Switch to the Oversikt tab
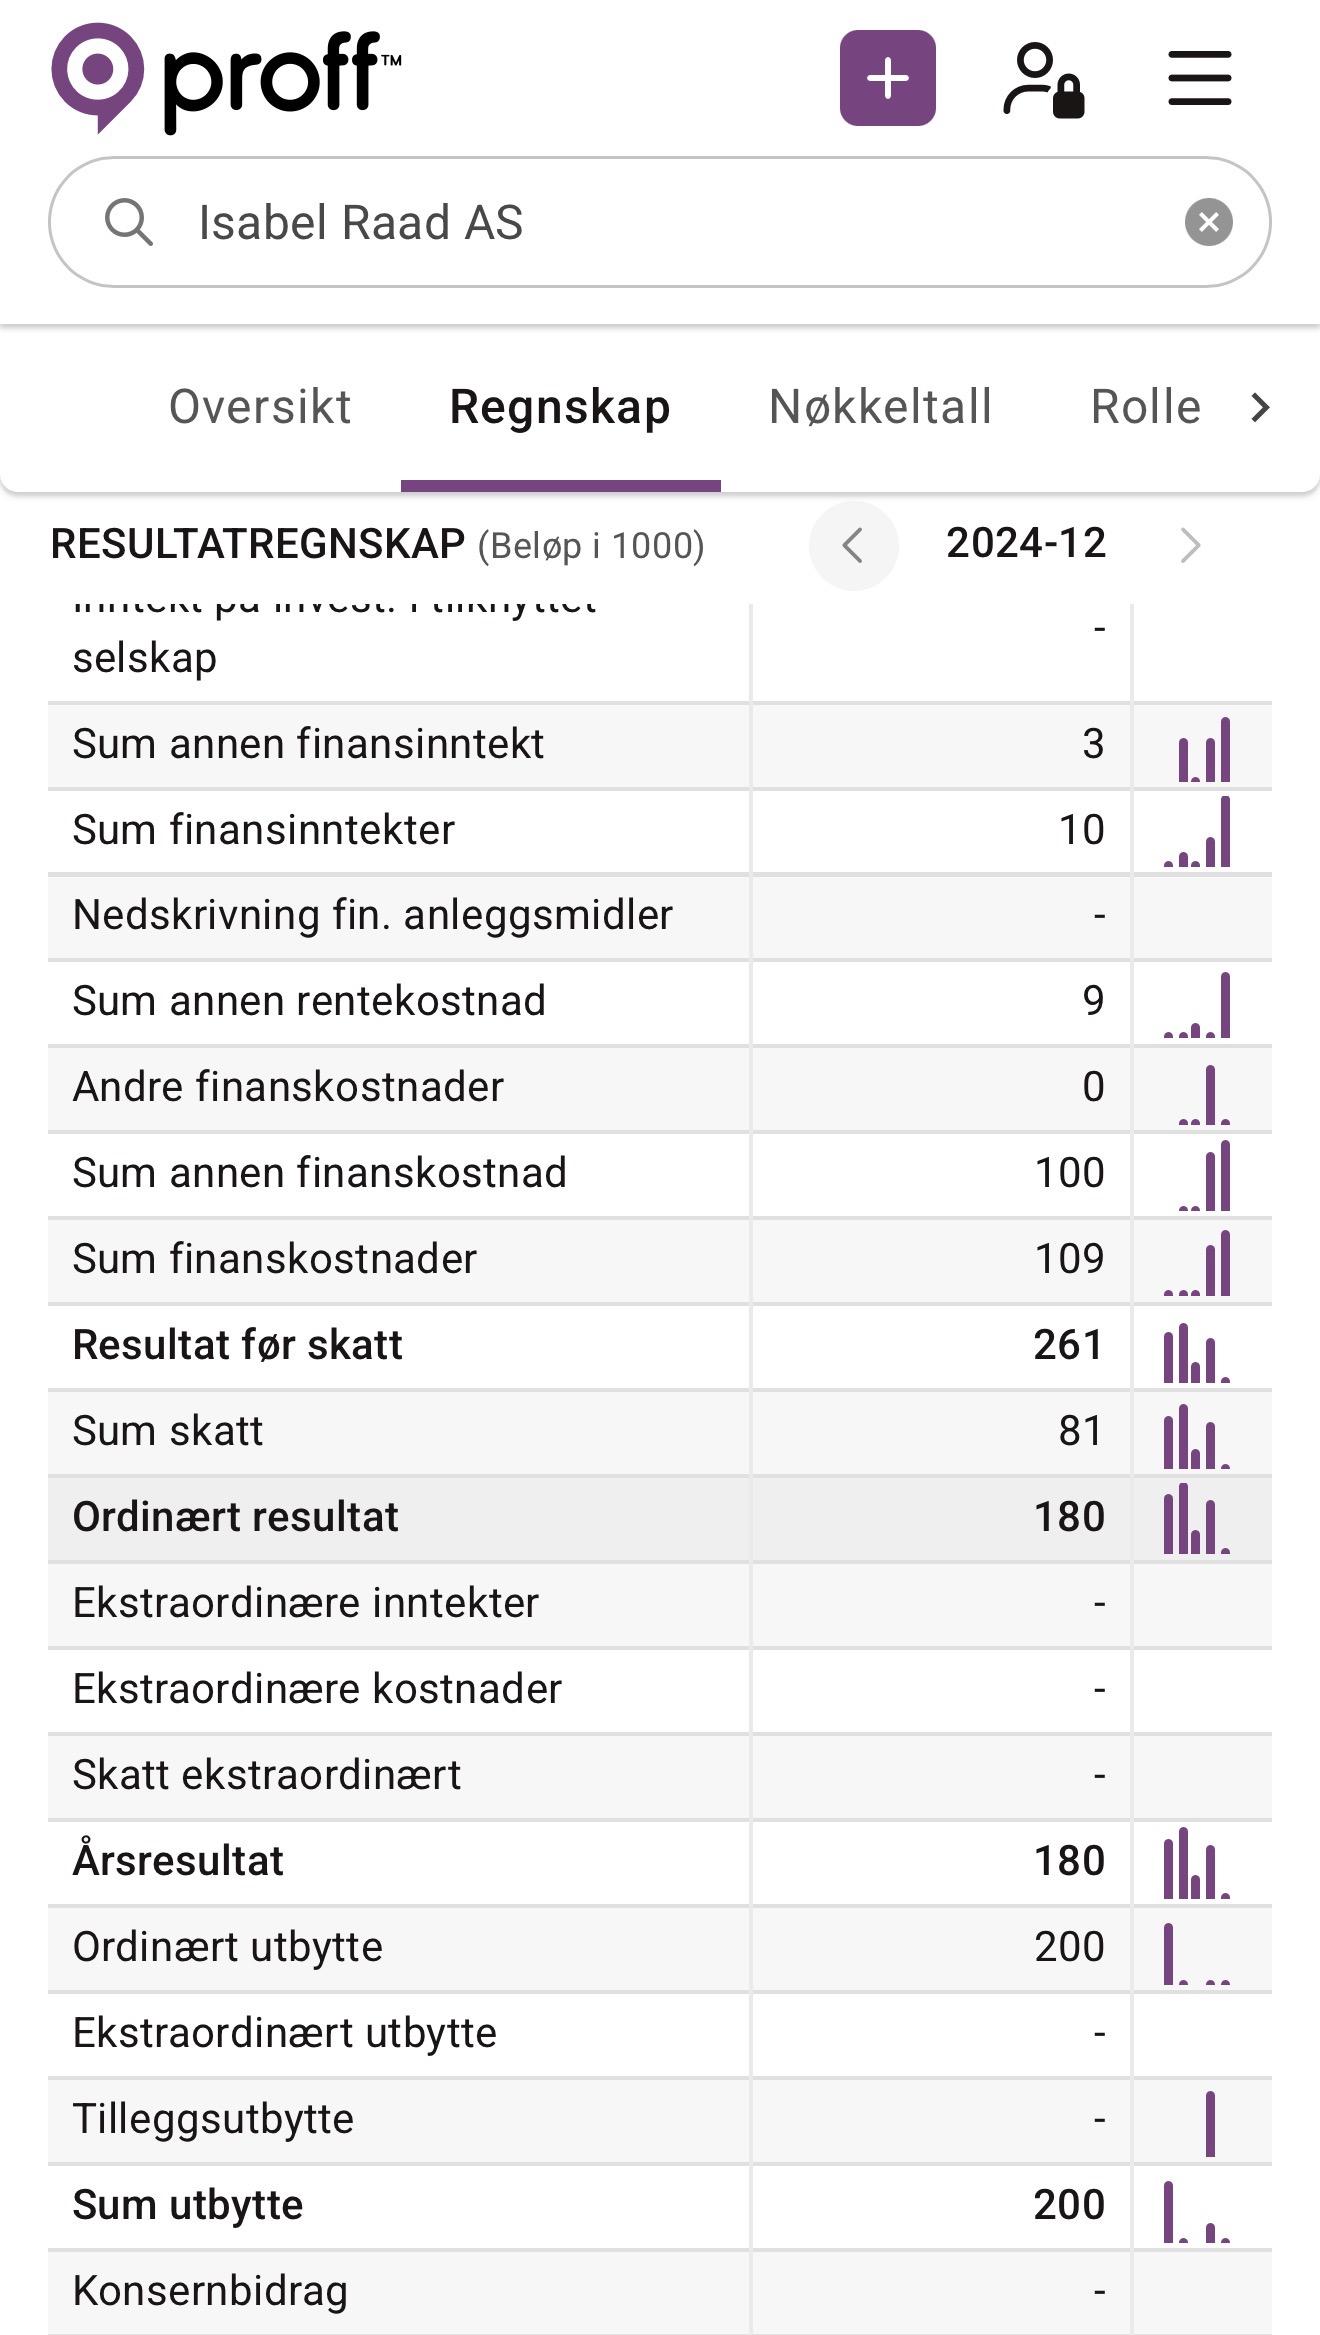 click(x=260, y=407)
